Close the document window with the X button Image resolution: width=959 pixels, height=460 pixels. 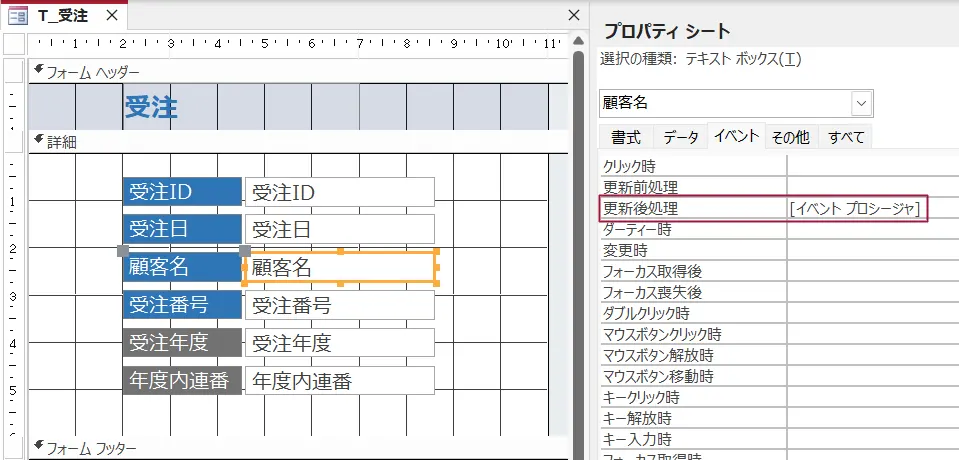point(573,16)
